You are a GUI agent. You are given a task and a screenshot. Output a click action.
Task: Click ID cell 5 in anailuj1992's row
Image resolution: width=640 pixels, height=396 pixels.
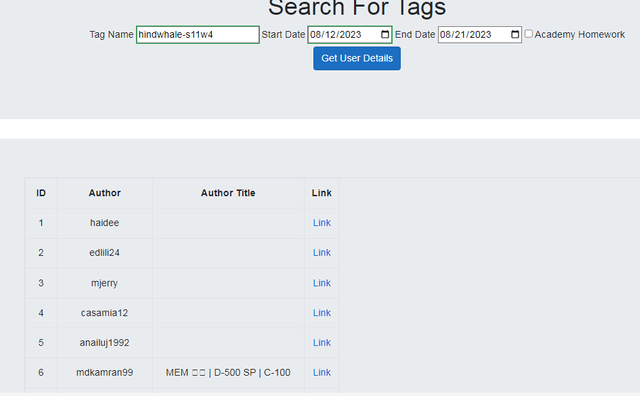[x=41, y=343]
